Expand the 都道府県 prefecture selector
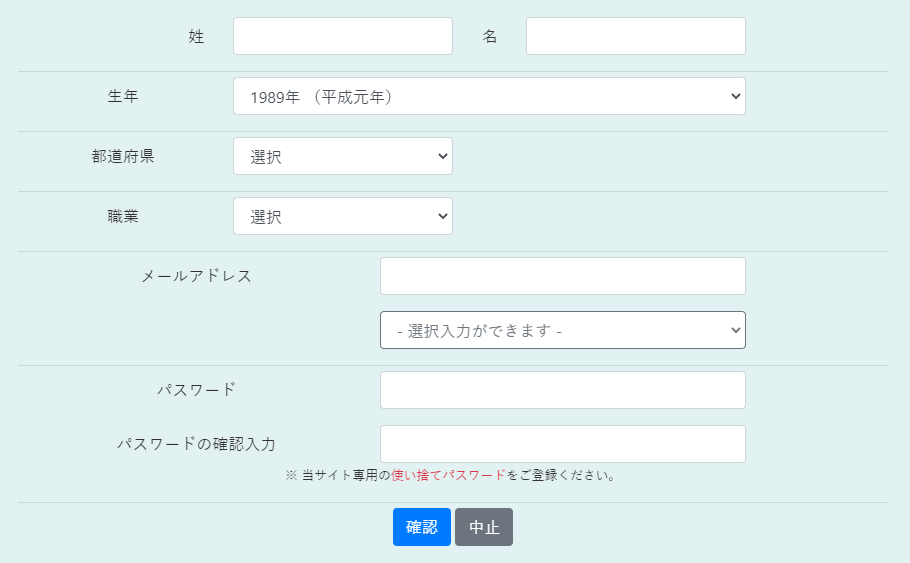Viewport: 910px width, 563px height. tap(343, 156)
